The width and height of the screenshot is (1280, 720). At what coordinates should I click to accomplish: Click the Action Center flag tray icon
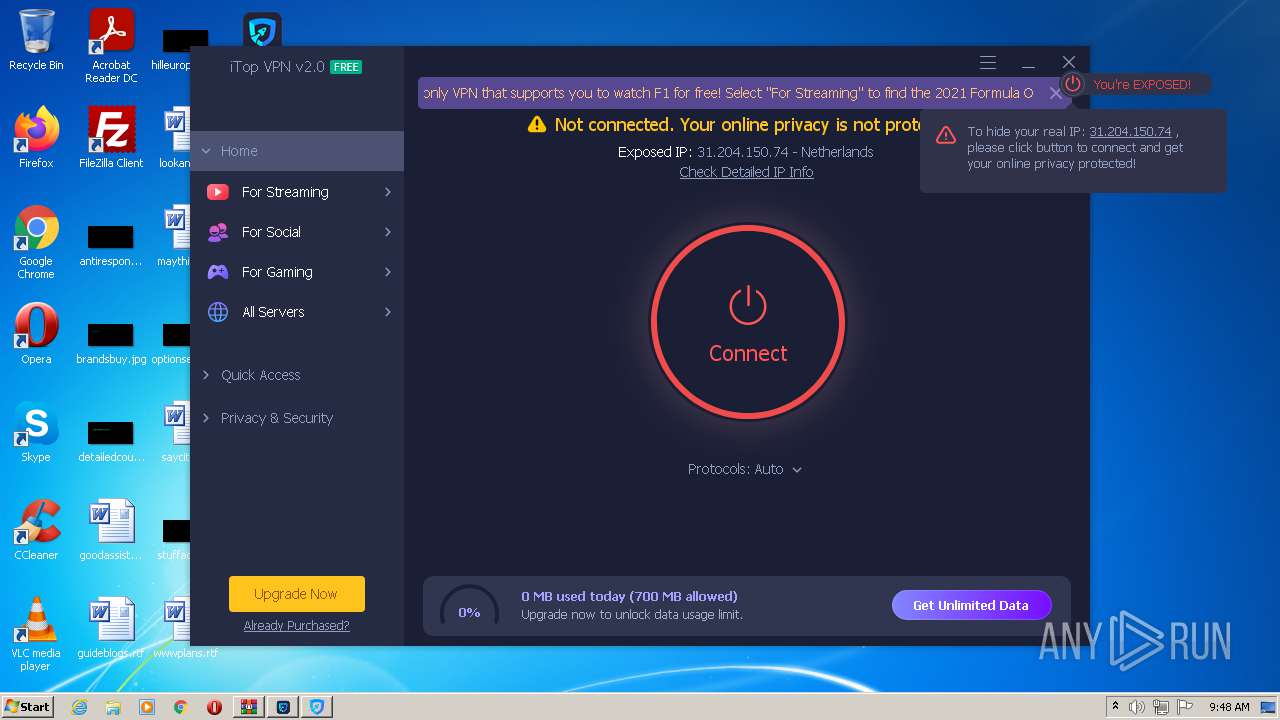coord(1185,707)
